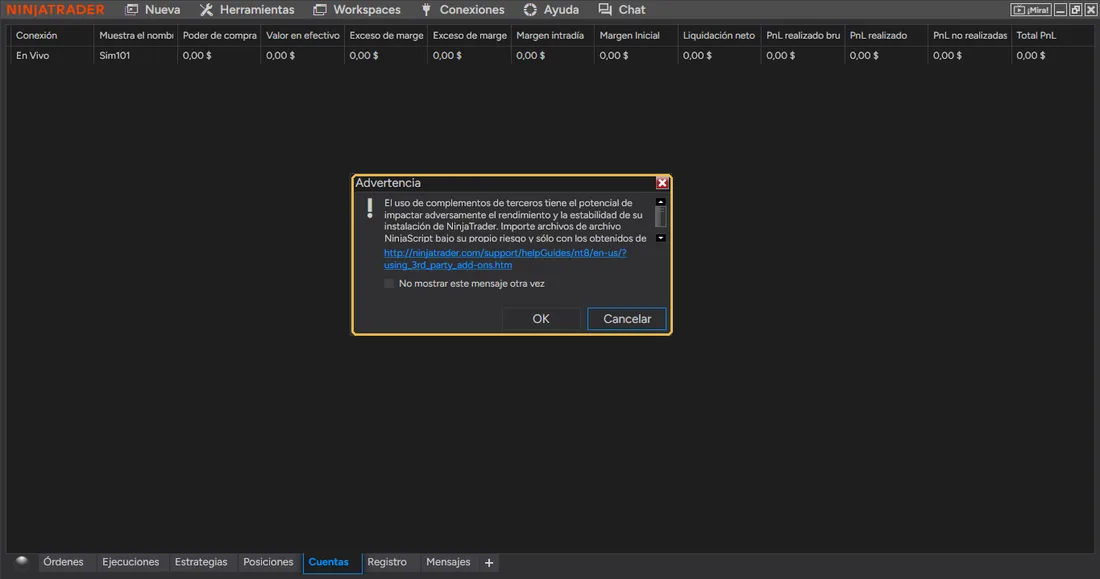Click the Total PnL column header

[x=1052, y=35]
